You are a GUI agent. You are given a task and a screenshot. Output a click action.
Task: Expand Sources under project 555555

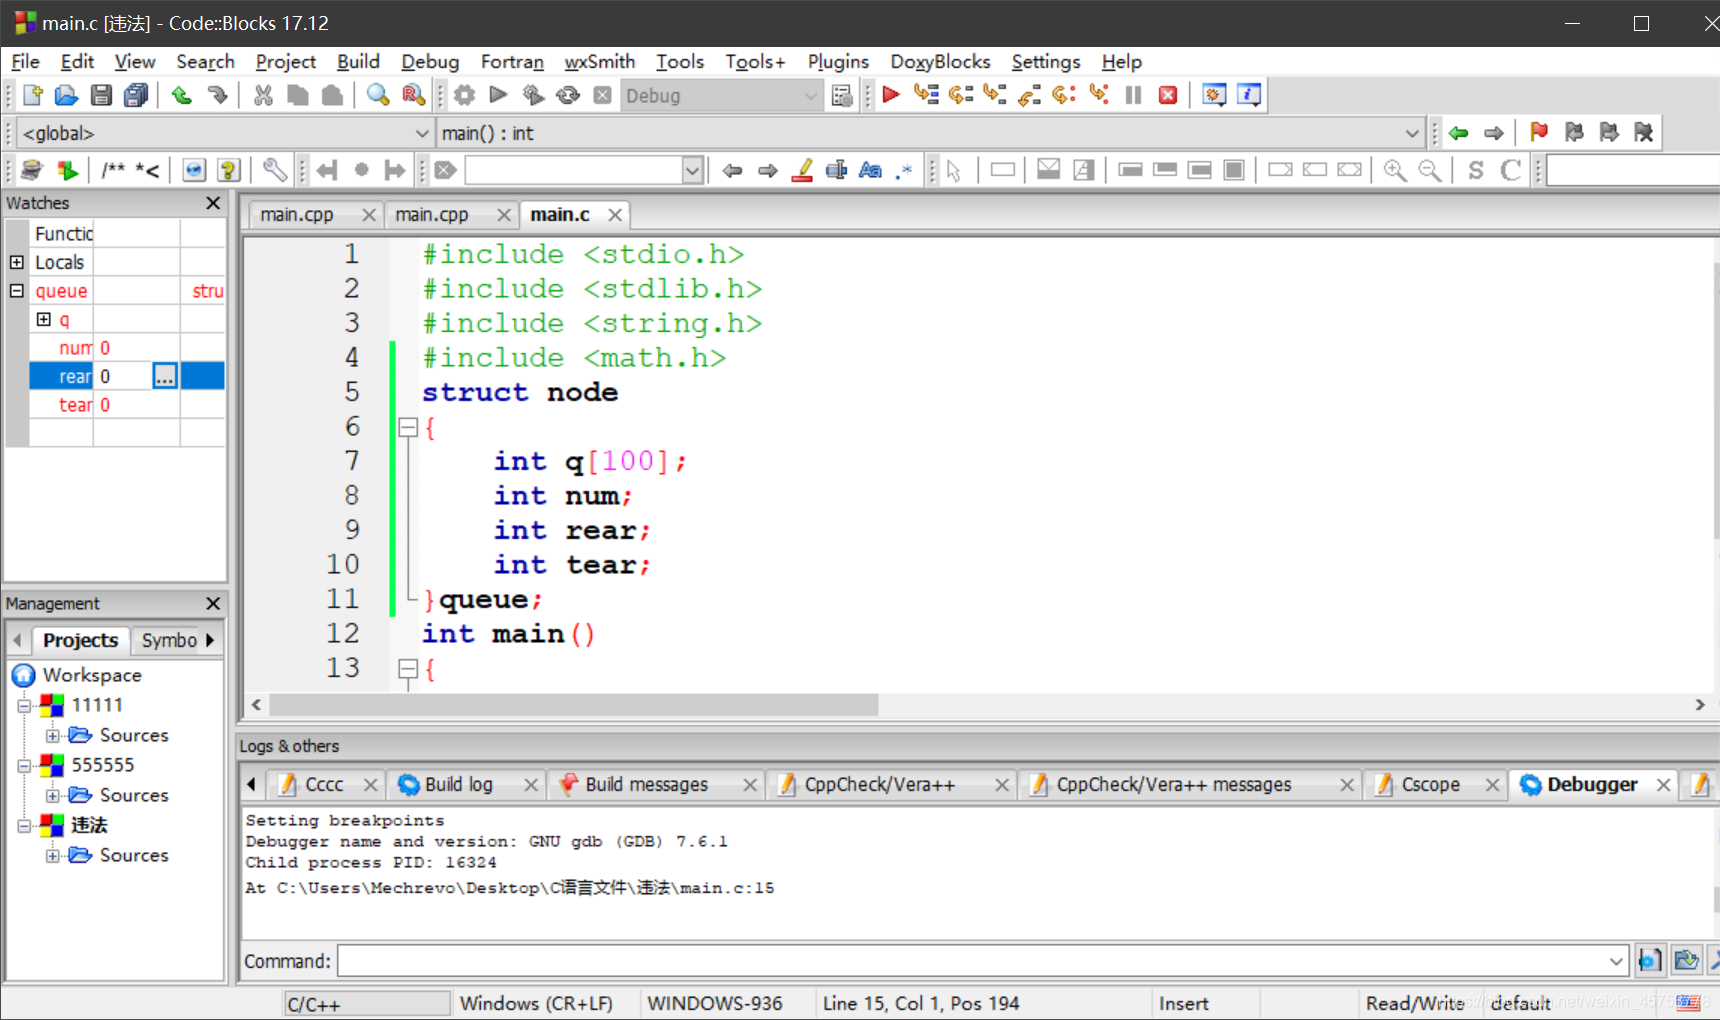tap(52, 795)
